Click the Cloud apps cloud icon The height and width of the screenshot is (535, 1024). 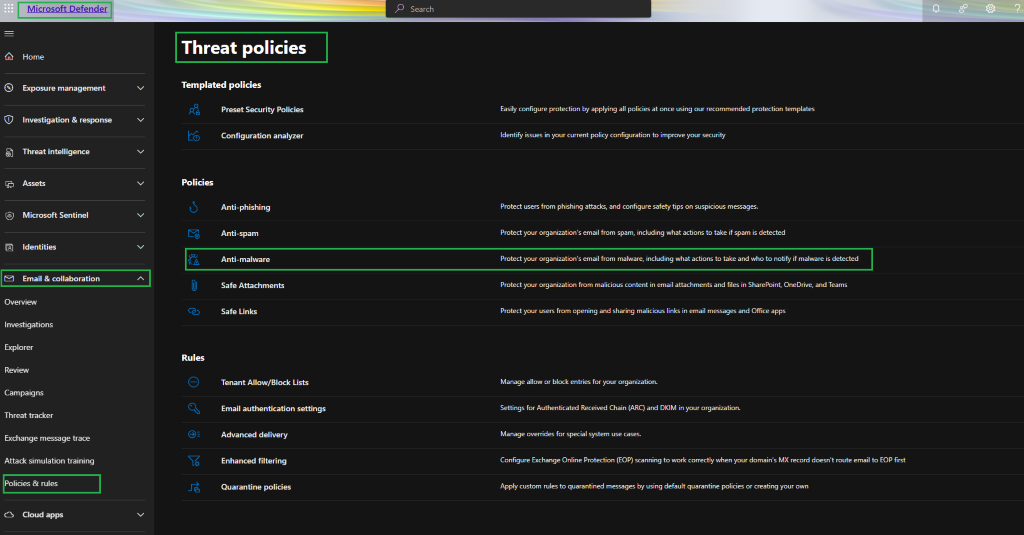9,515
